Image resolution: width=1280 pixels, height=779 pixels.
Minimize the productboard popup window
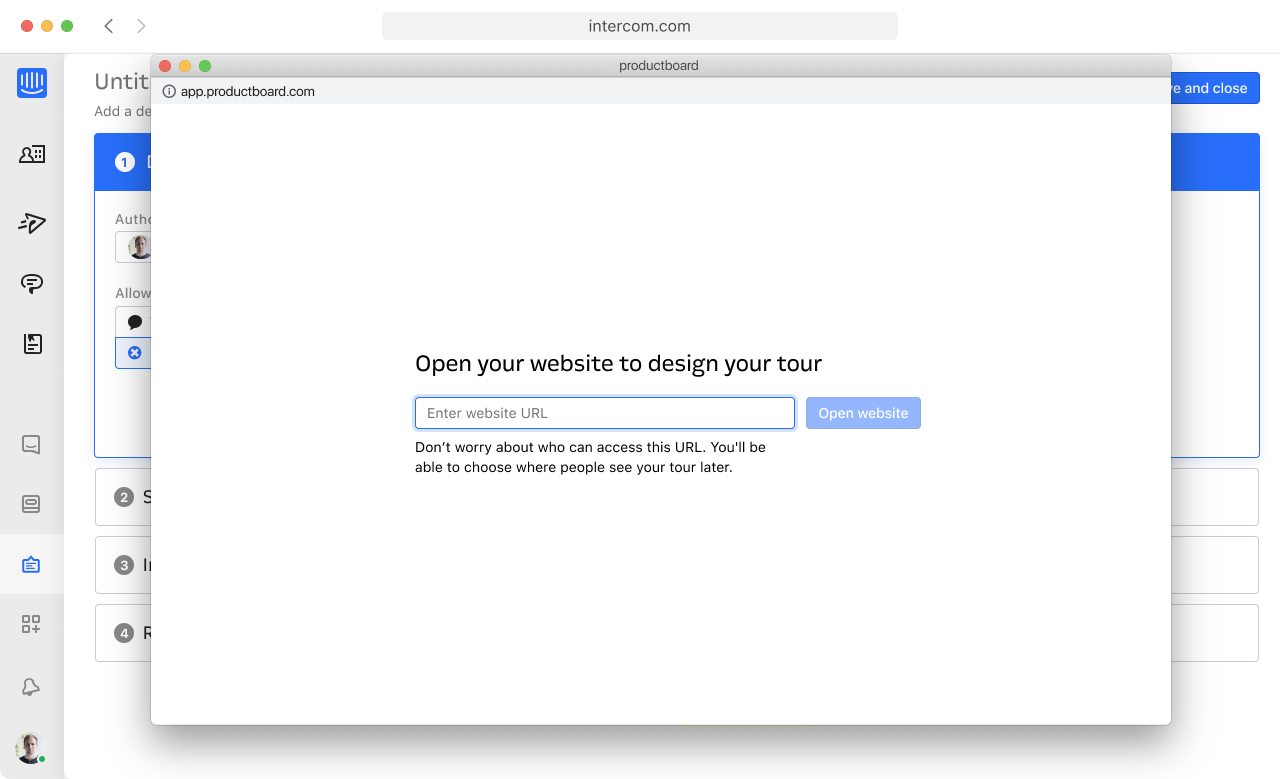[x=185, y=66]
